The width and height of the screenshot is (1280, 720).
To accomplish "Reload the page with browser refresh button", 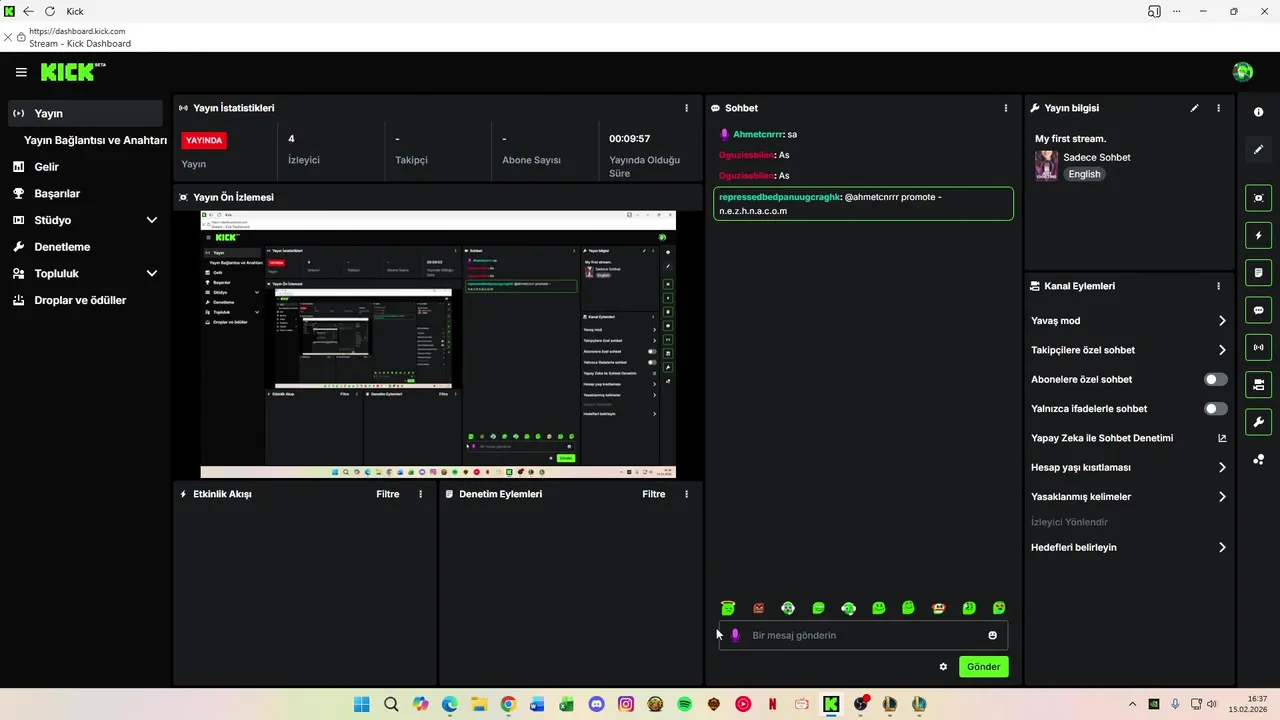I will (50, 11).
